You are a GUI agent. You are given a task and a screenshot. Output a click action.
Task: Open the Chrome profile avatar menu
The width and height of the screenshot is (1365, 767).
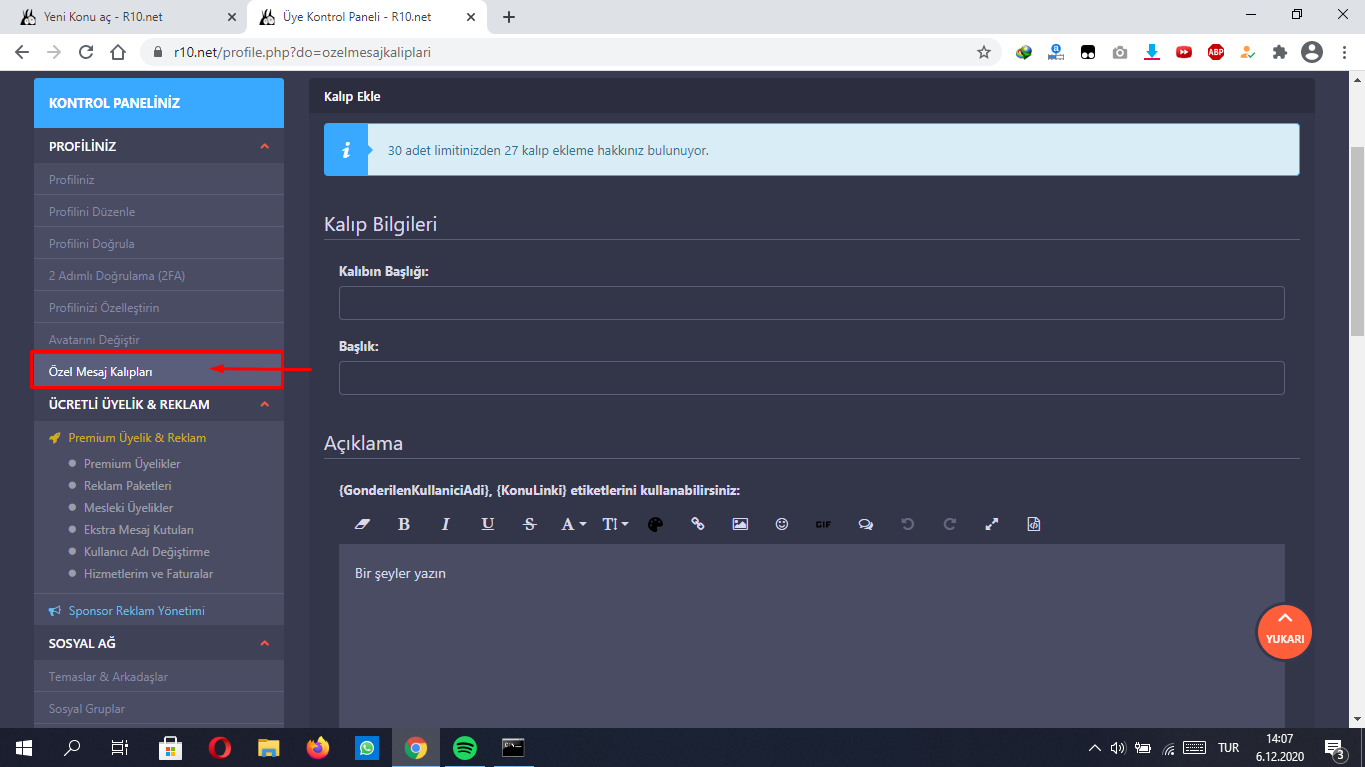click(x=1312, y=52)
